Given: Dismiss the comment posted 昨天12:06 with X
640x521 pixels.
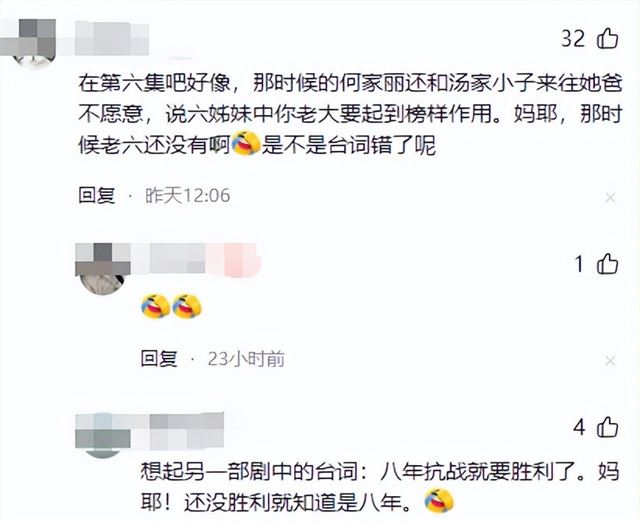Looking at the screenshot, I should click(610, 198).
